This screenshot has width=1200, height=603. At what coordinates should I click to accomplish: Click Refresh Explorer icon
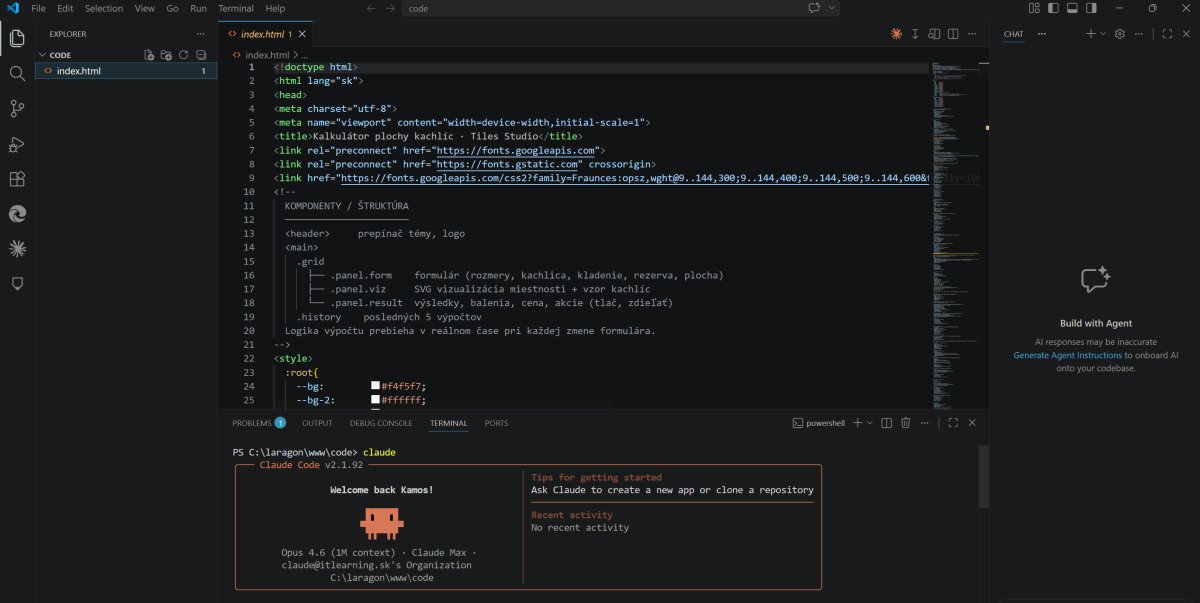183,55
